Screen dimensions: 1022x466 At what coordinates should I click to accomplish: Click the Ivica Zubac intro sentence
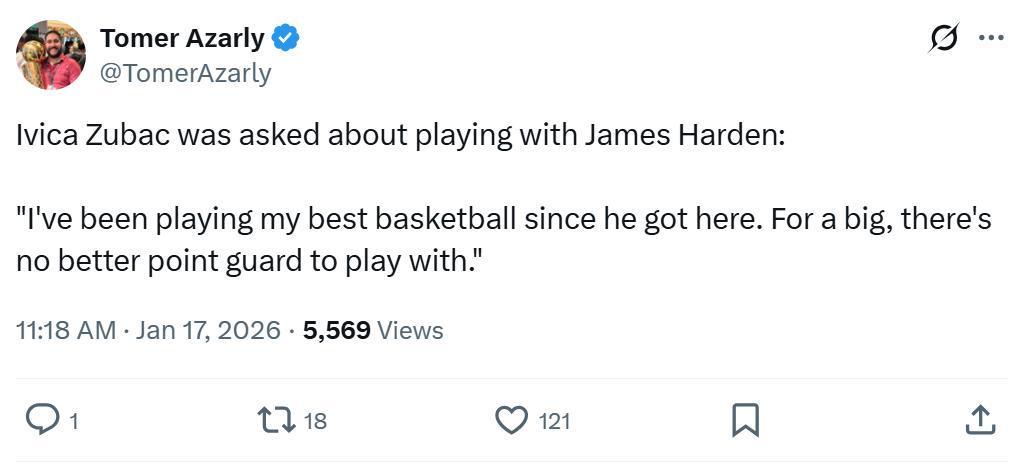click(400, 136)
